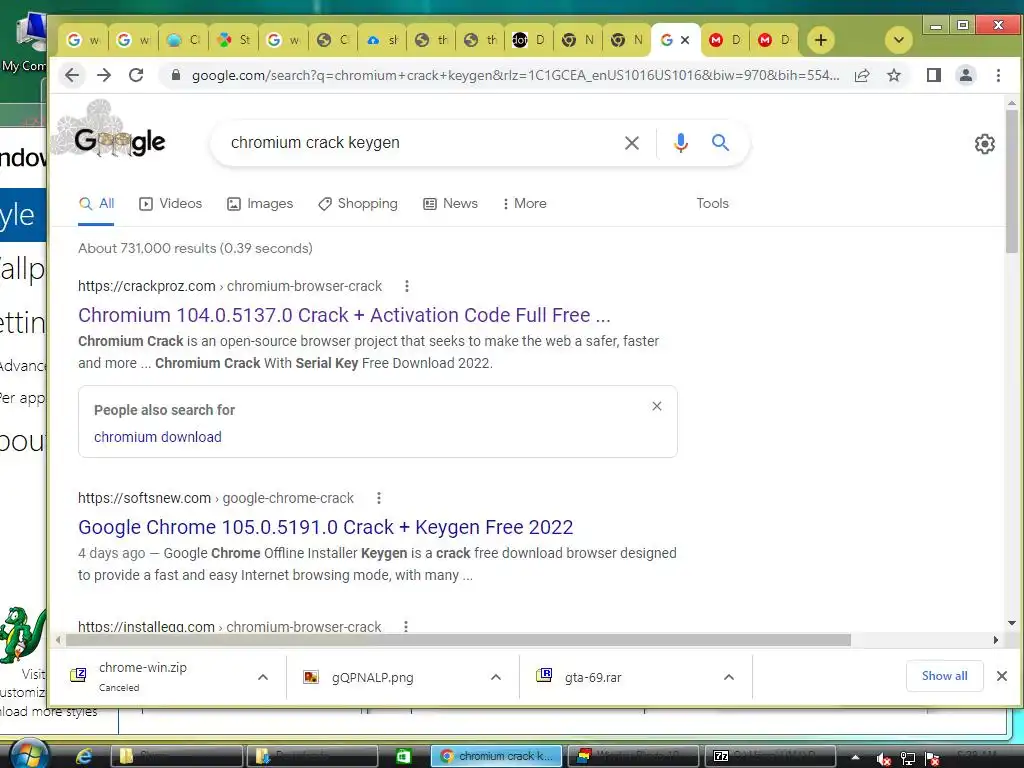Switch to Shopping results tab
This screenshot has height=768, width=1024.
click(358, 204)
